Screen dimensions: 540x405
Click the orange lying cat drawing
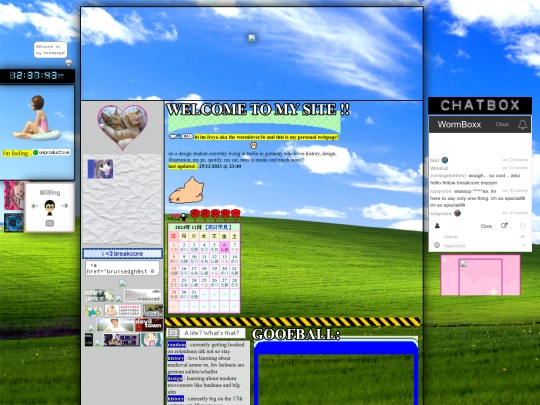tap(186, 190)
